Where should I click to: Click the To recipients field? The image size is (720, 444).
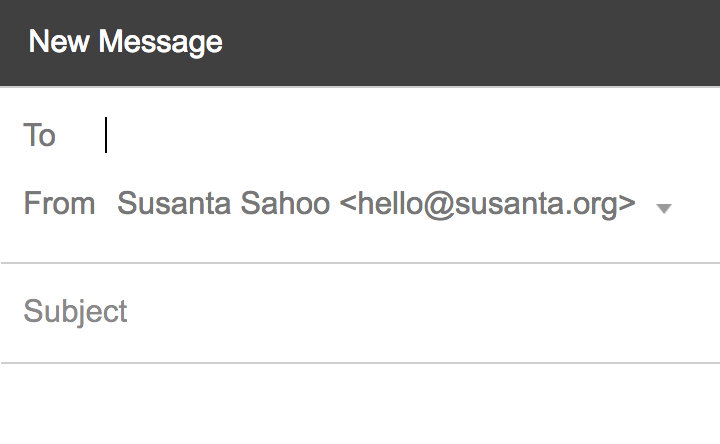[400, 135]
